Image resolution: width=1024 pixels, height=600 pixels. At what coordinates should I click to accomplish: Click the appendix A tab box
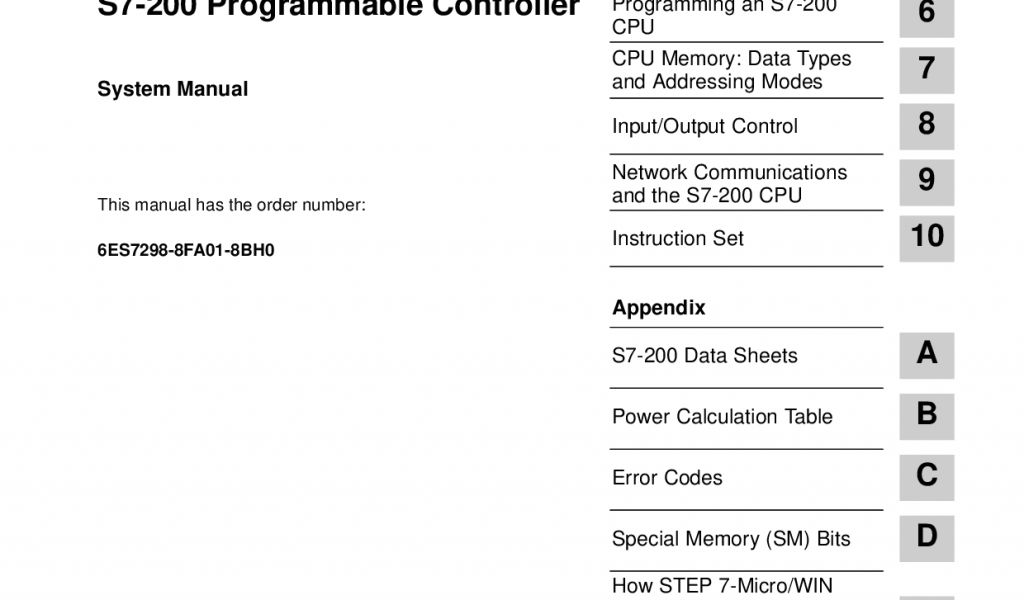(926, 354)
